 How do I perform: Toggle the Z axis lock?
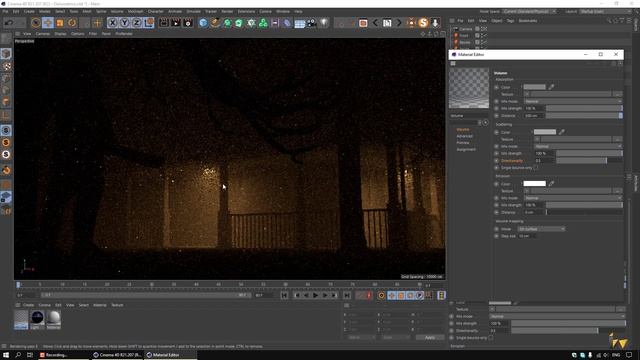pos(137,23)
